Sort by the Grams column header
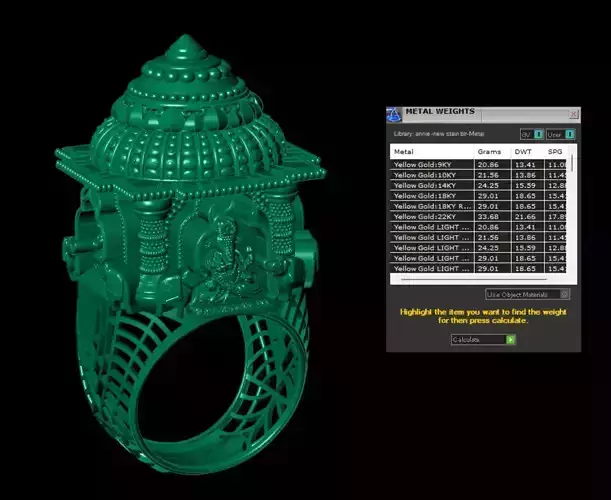This screenshot has width=611, height=500. coord(493,152)
